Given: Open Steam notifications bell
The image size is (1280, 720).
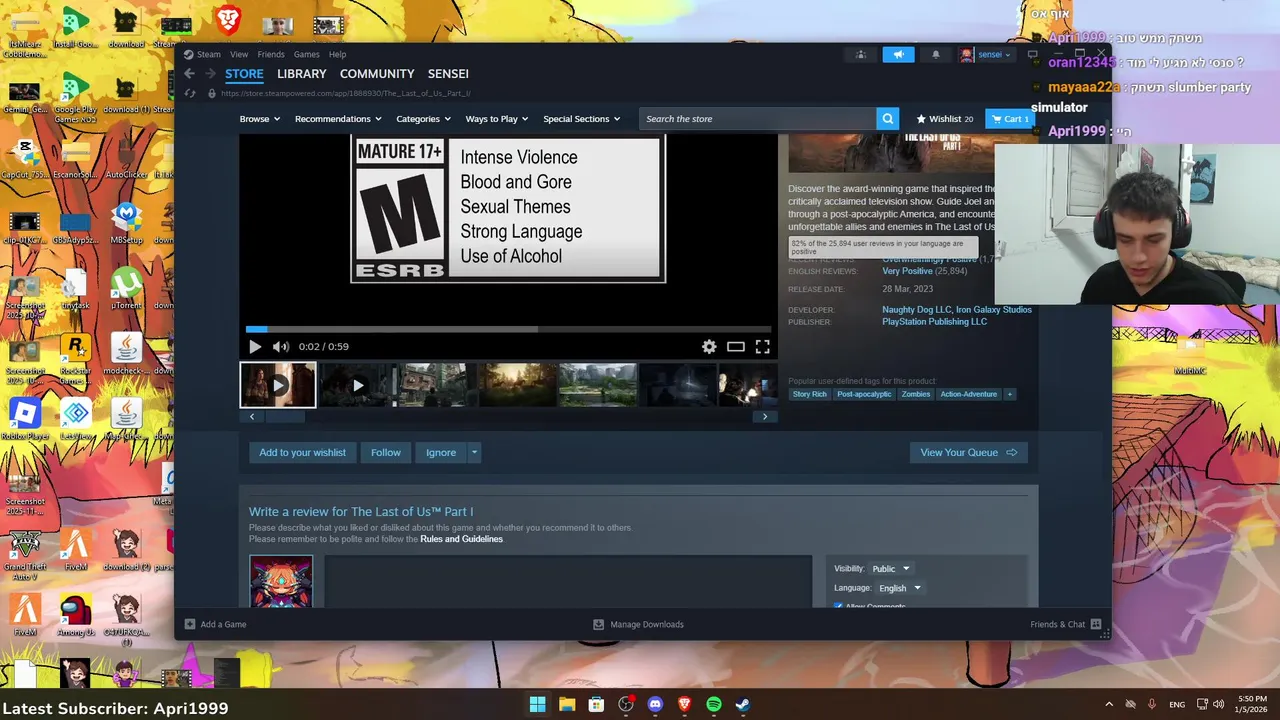Looking at the screenshot, I should point(936,55).
